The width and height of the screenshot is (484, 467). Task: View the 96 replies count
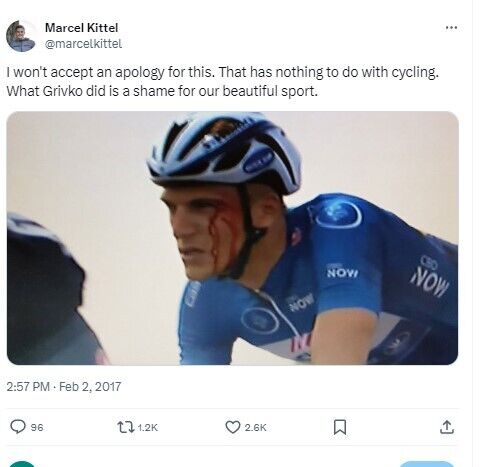(x=37, y=427)
